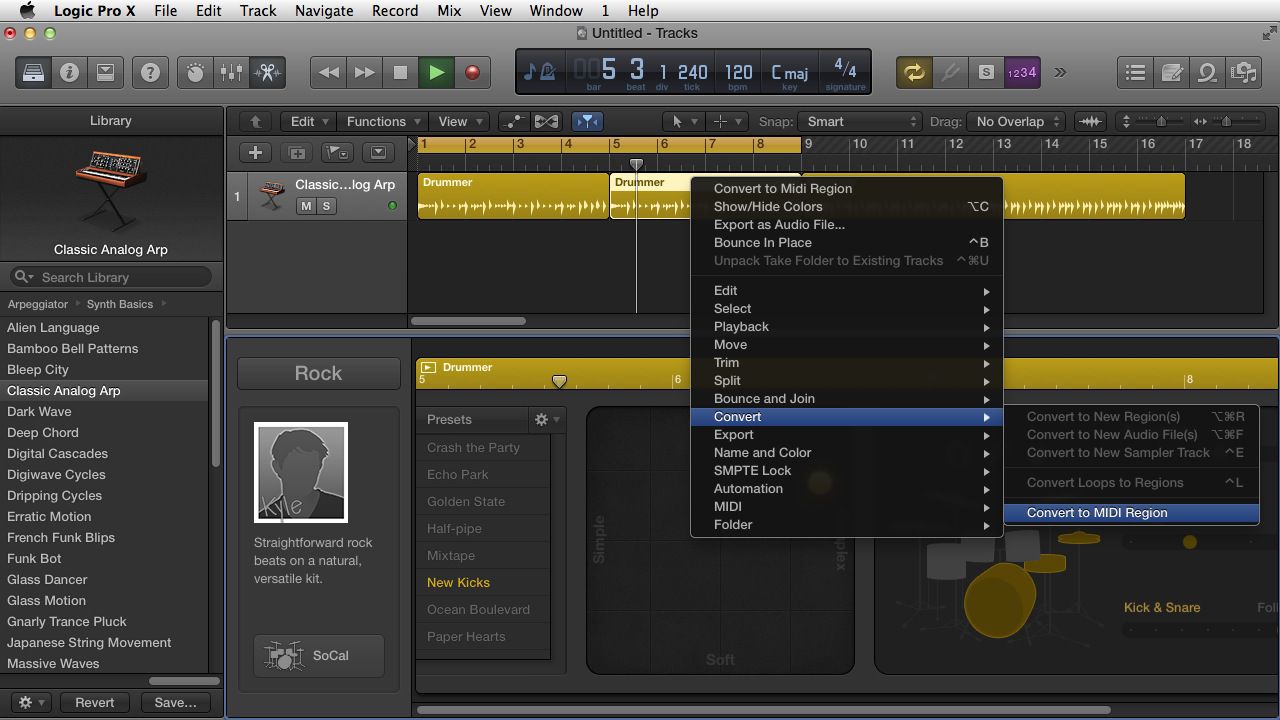1280x720 pixels.
Task: Open the Note Pads button
Action: tap(1171, 72)
